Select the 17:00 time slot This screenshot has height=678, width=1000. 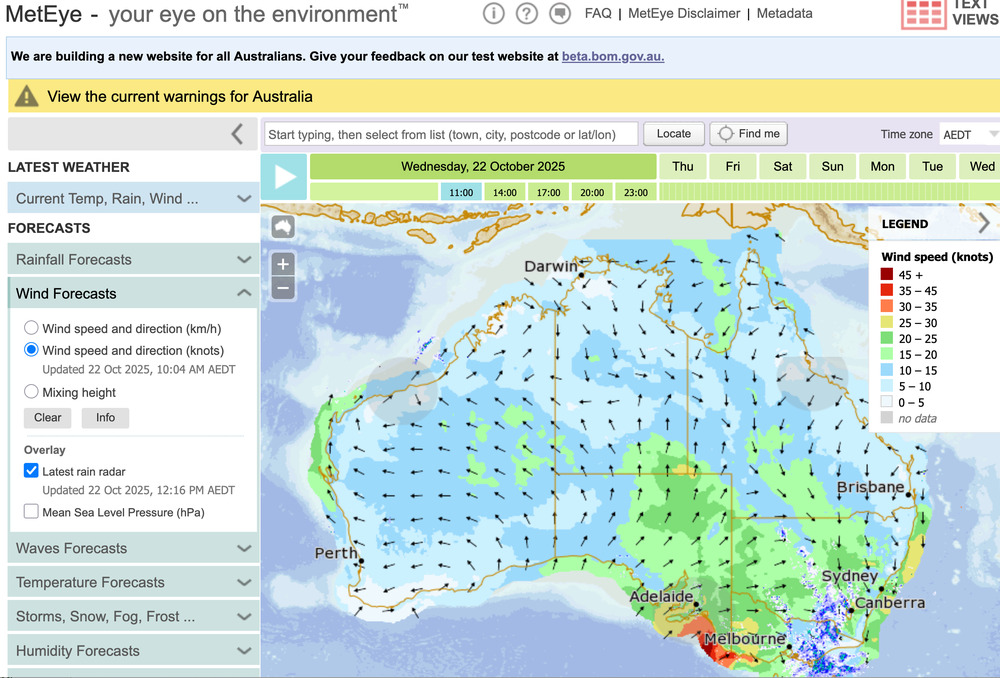coord(548,192)
